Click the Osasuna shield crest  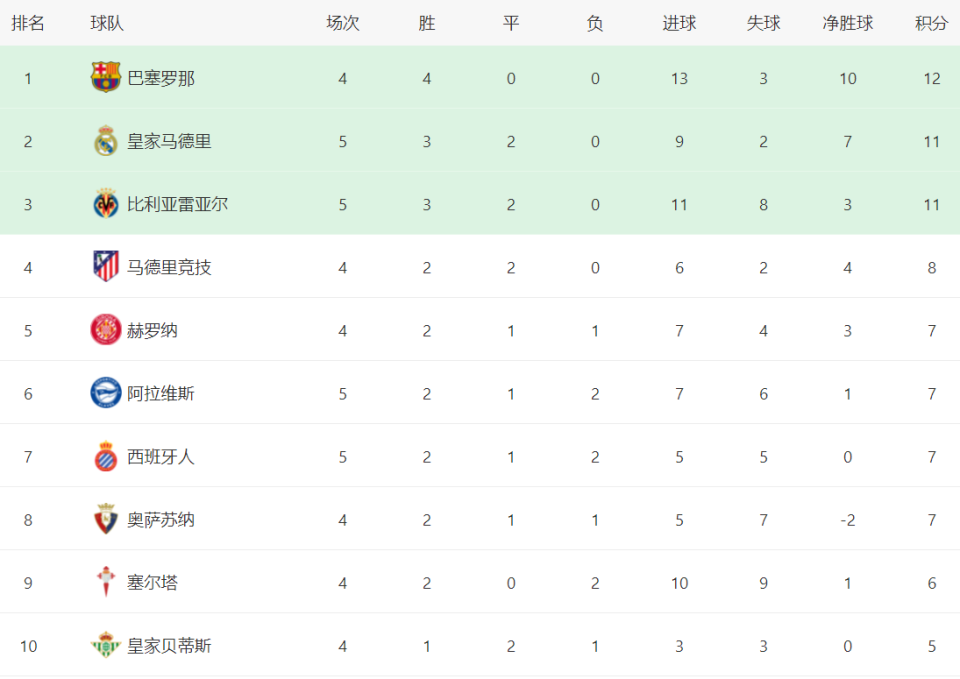tap(105, 519)
